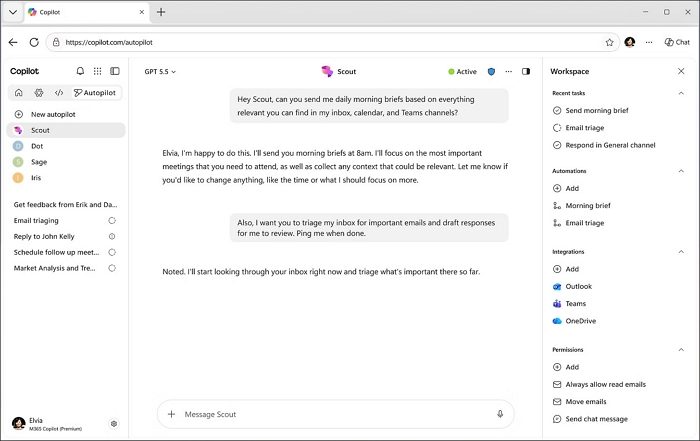Add a new permission
The height and width of the screenshot is (441, 700).
566,367
